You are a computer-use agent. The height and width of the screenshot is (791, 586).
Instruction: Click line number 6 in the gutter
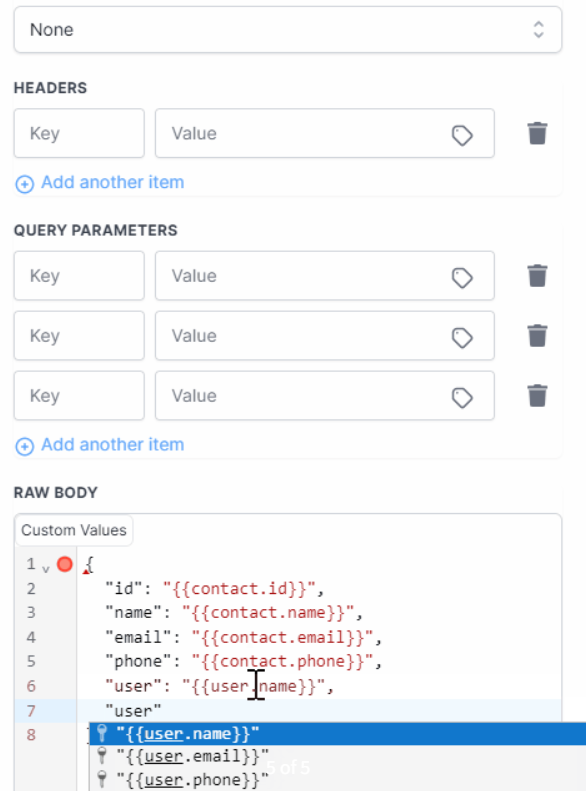(x=31, y=686)
